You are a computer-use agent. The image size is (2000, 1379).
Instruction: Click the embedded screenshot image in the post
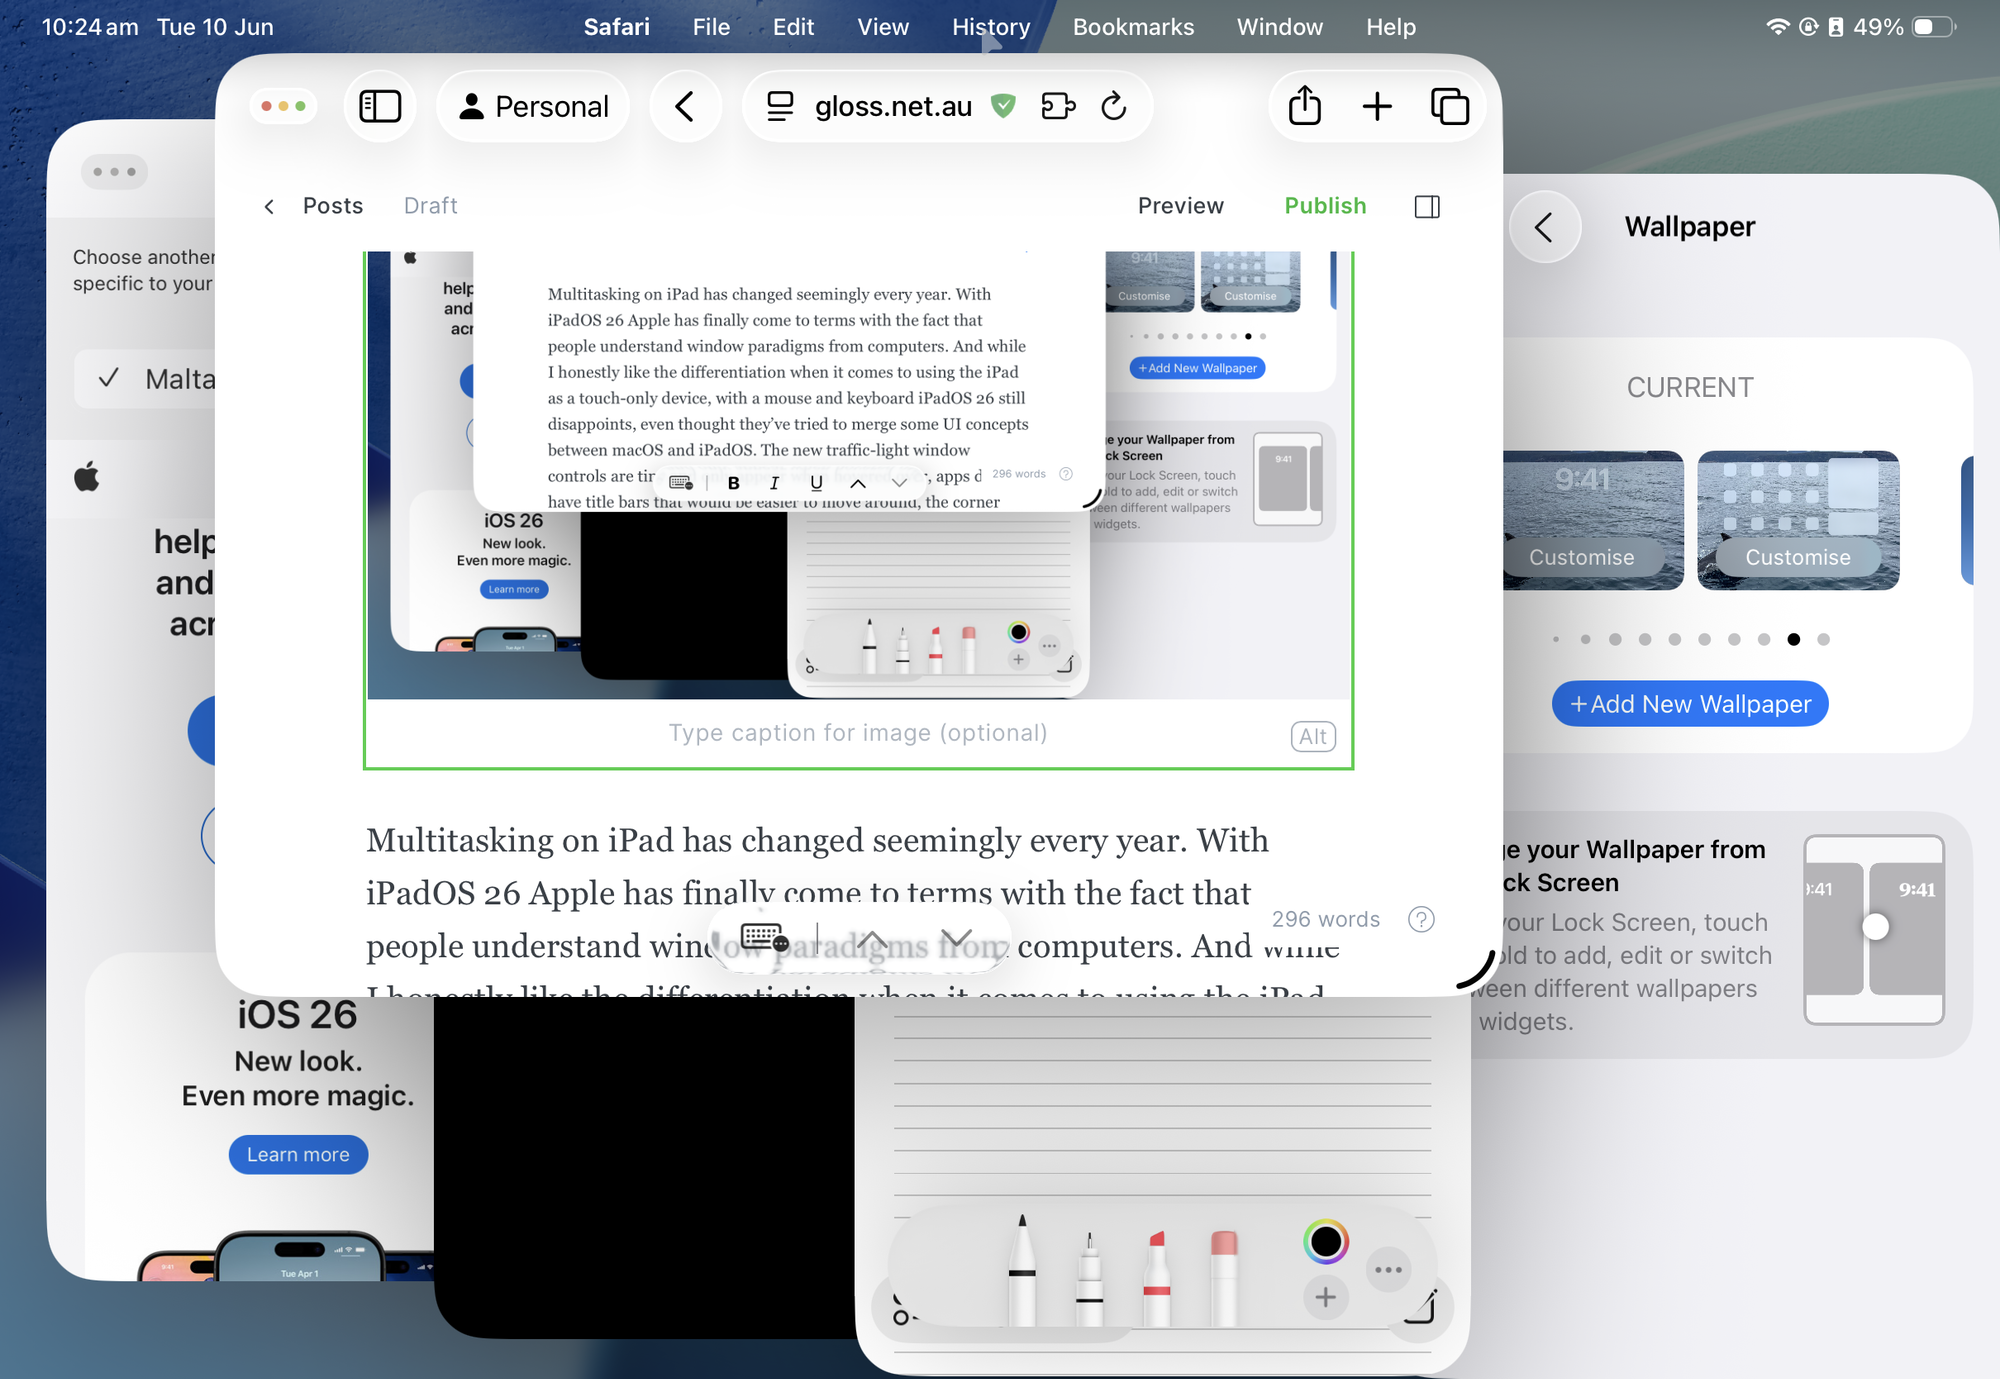858,475
